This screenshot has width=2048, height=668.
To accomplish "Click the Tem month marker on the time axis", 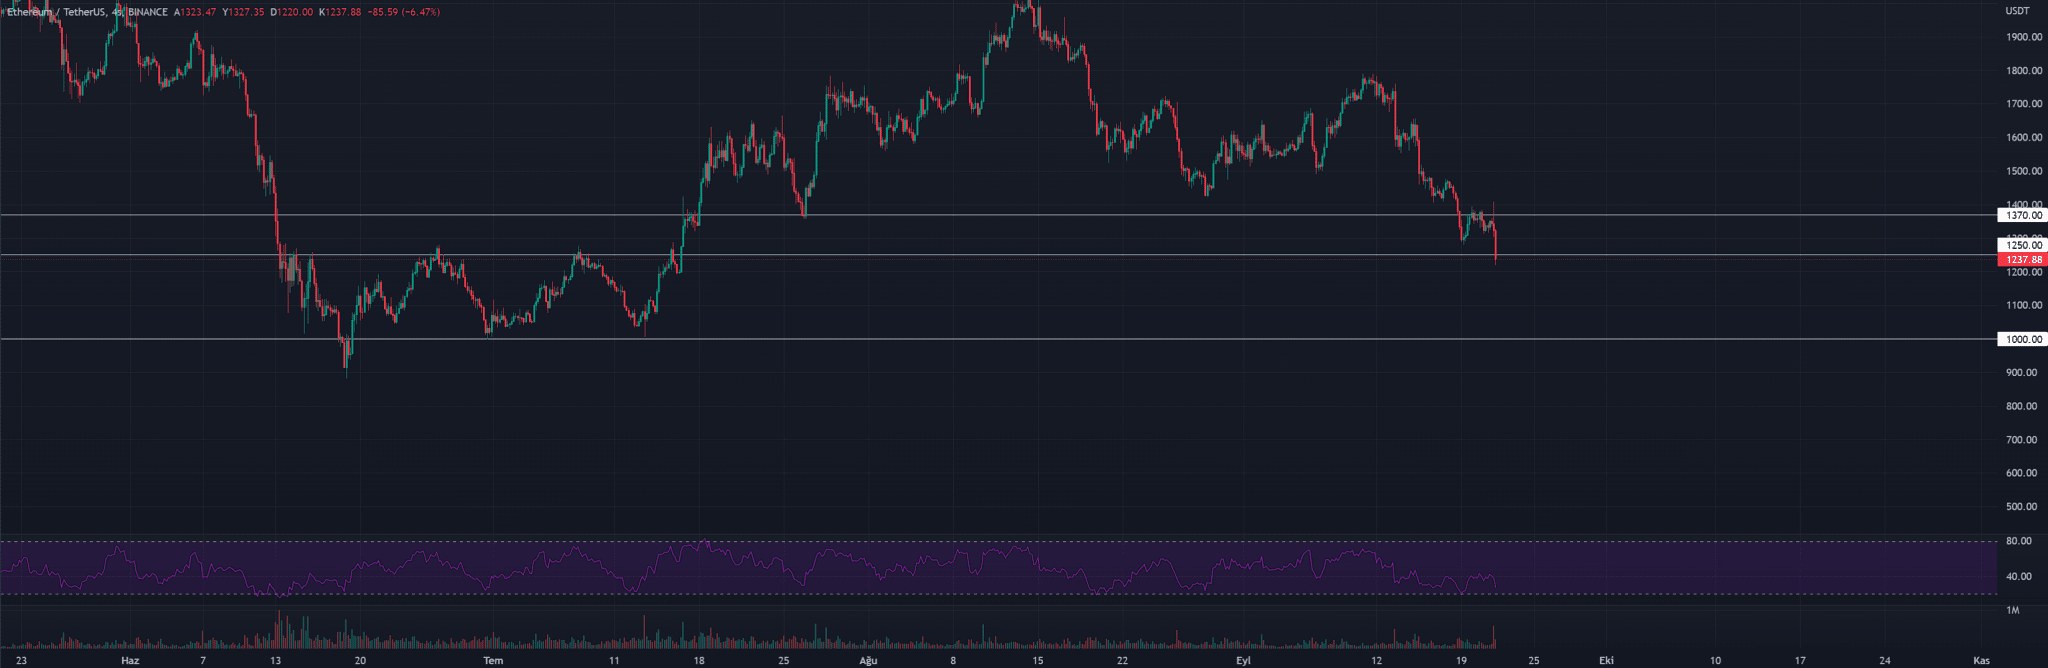I will tap(493, 661).
